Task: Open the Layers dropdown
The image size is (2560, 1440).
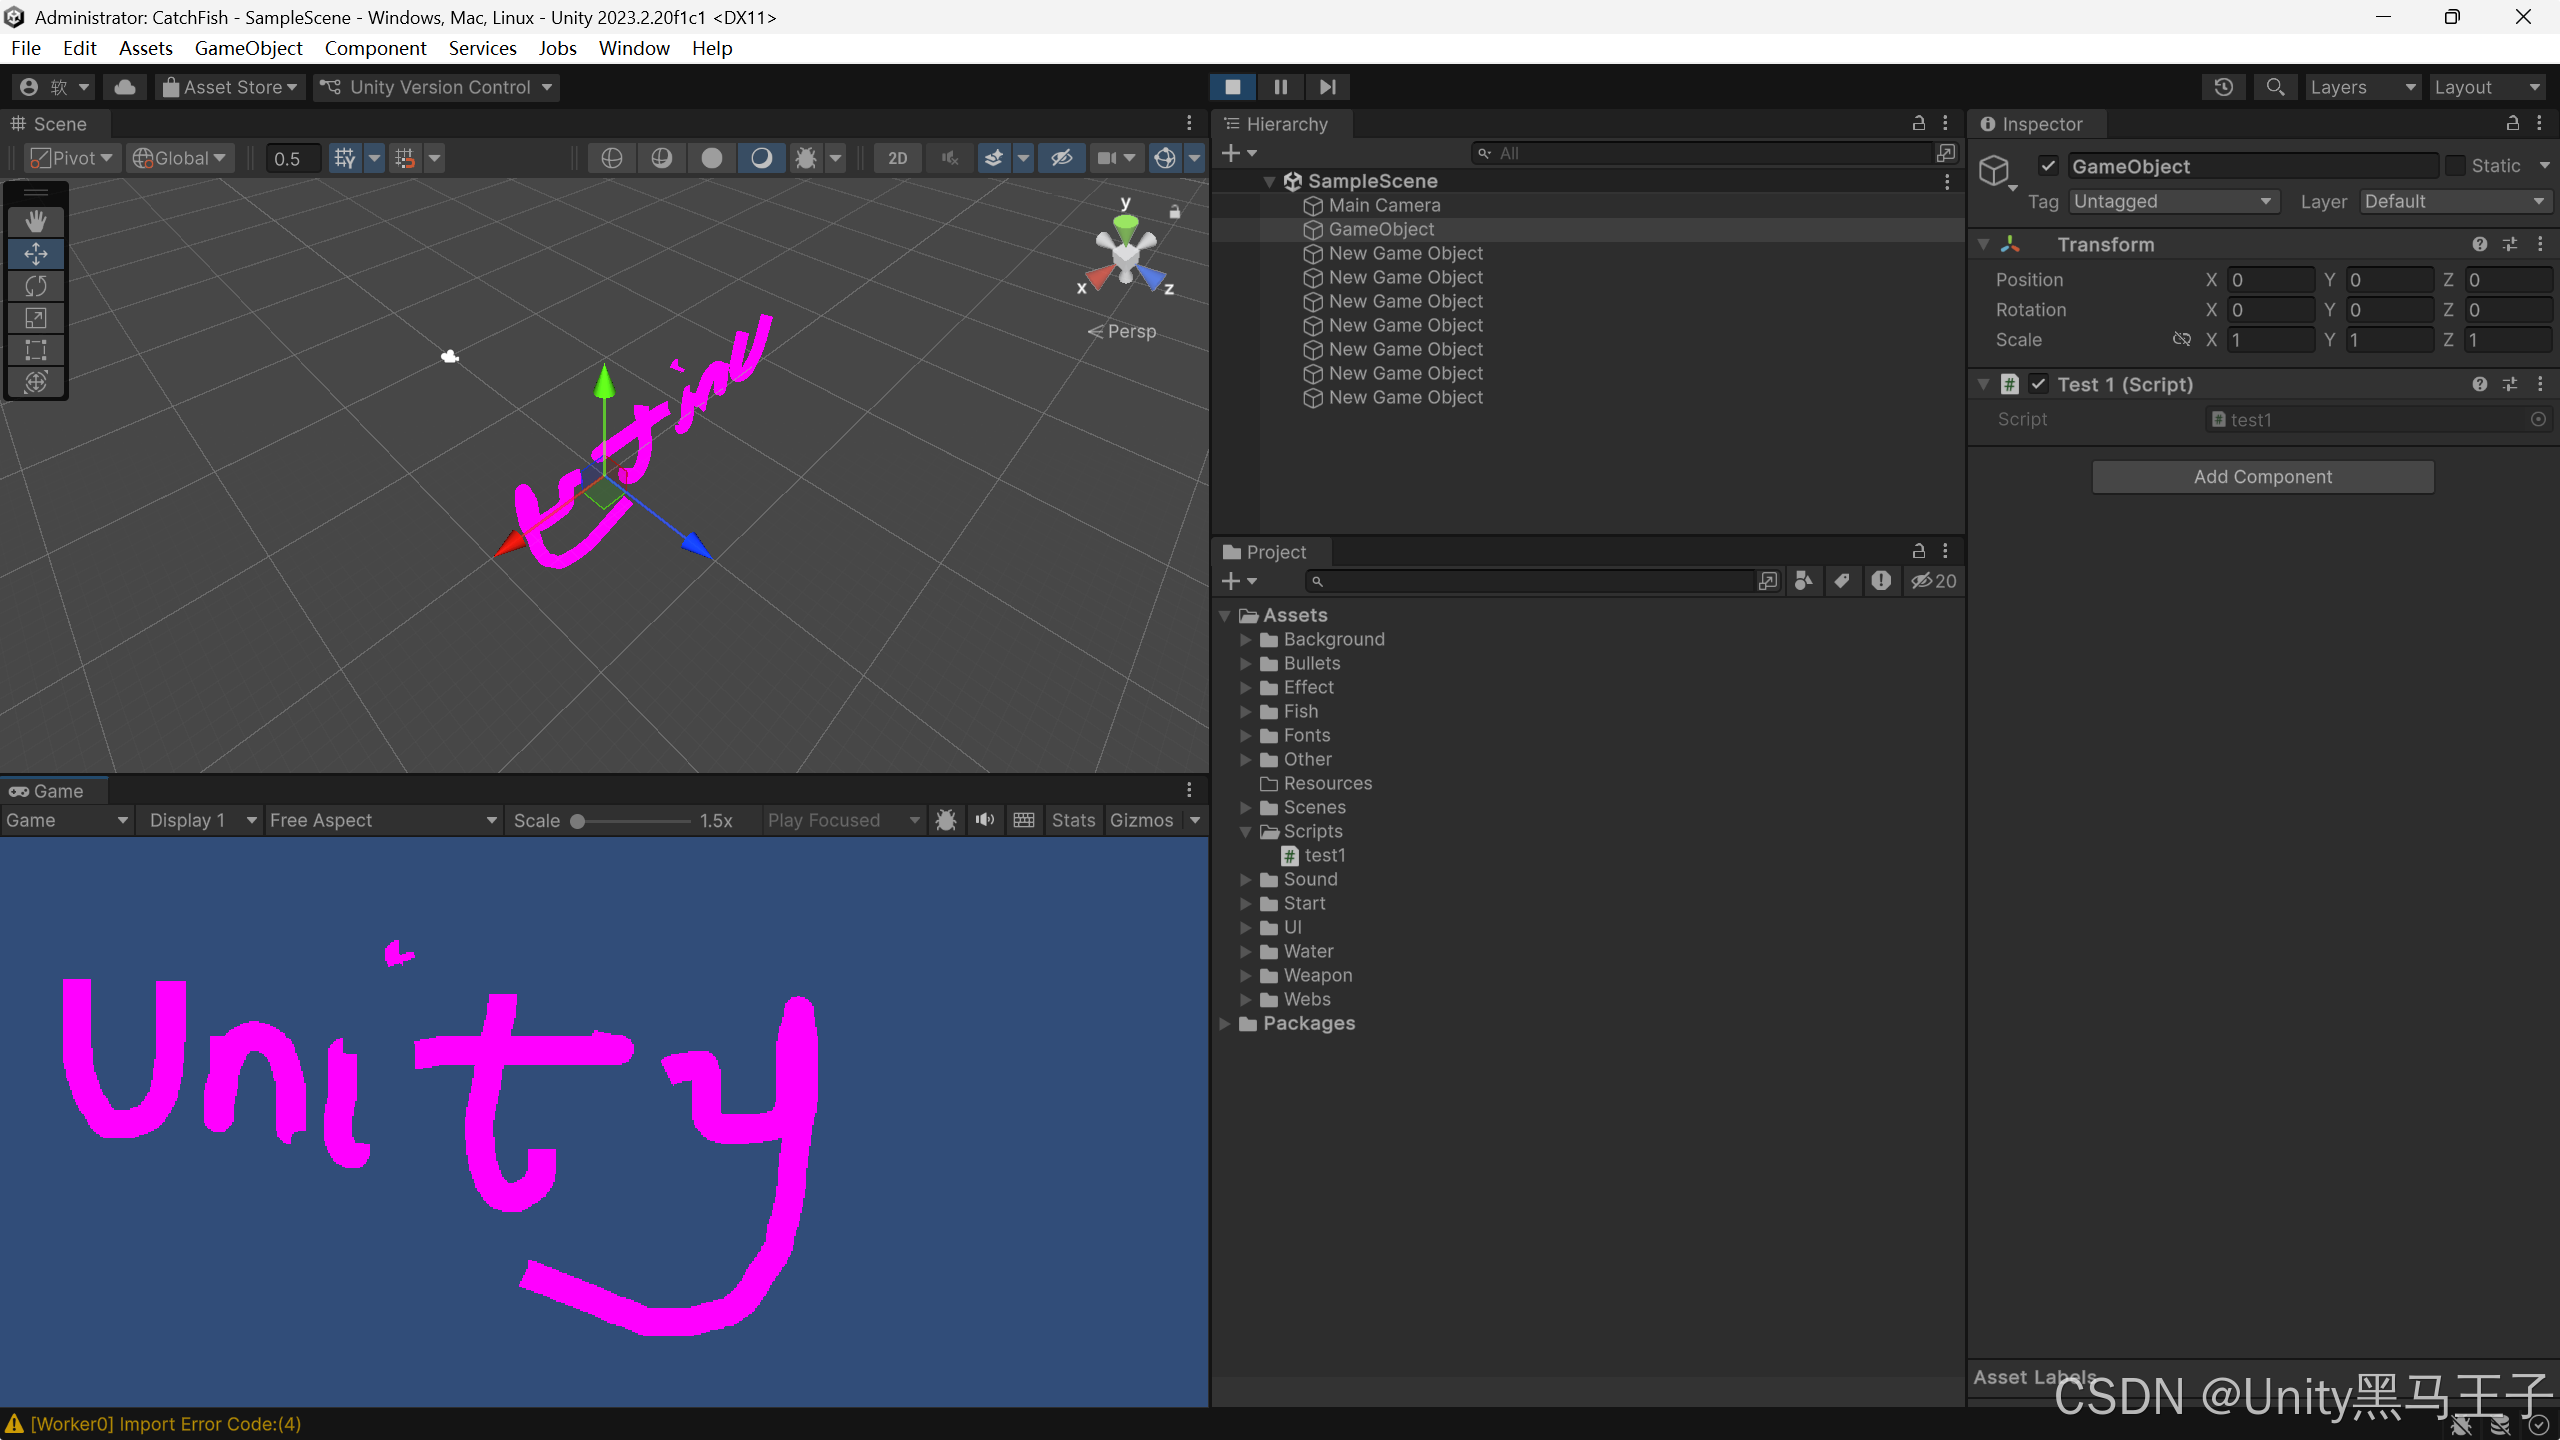Action: pyautogui.click(x=2362, y=87)
